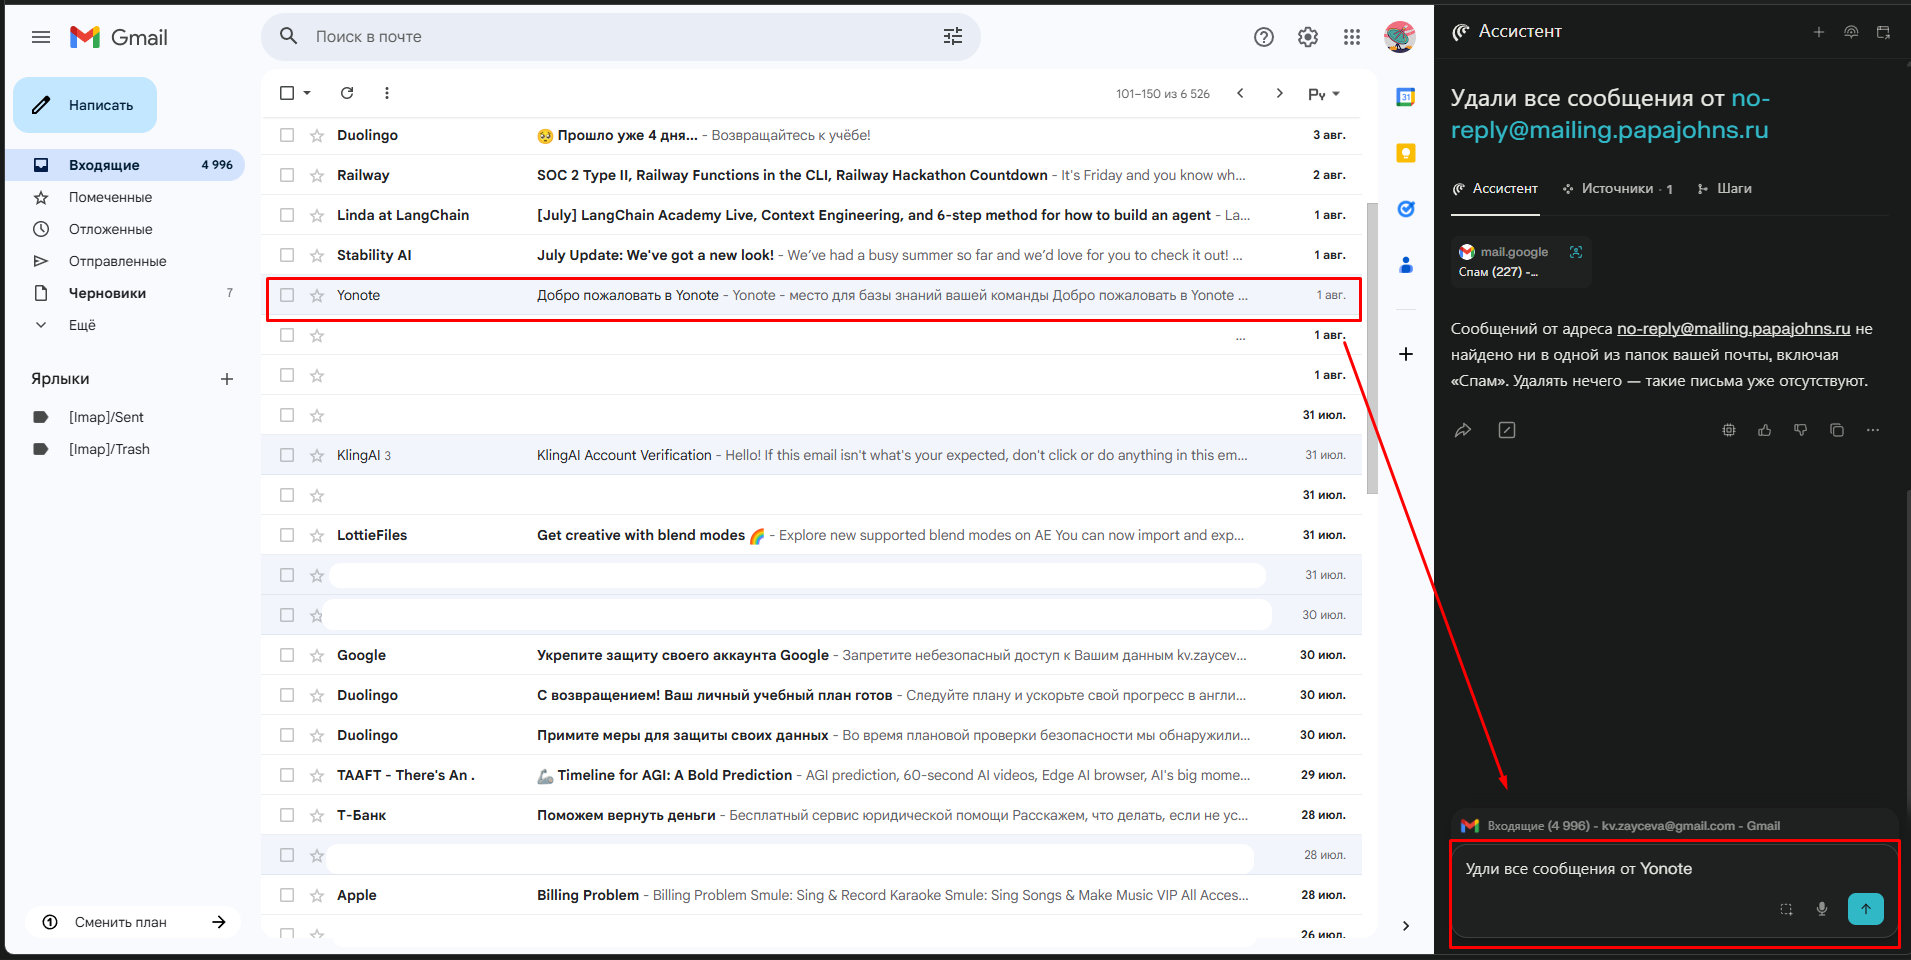Click the Написать compose button
This screenshot has height=960, width=1911.
86,105
